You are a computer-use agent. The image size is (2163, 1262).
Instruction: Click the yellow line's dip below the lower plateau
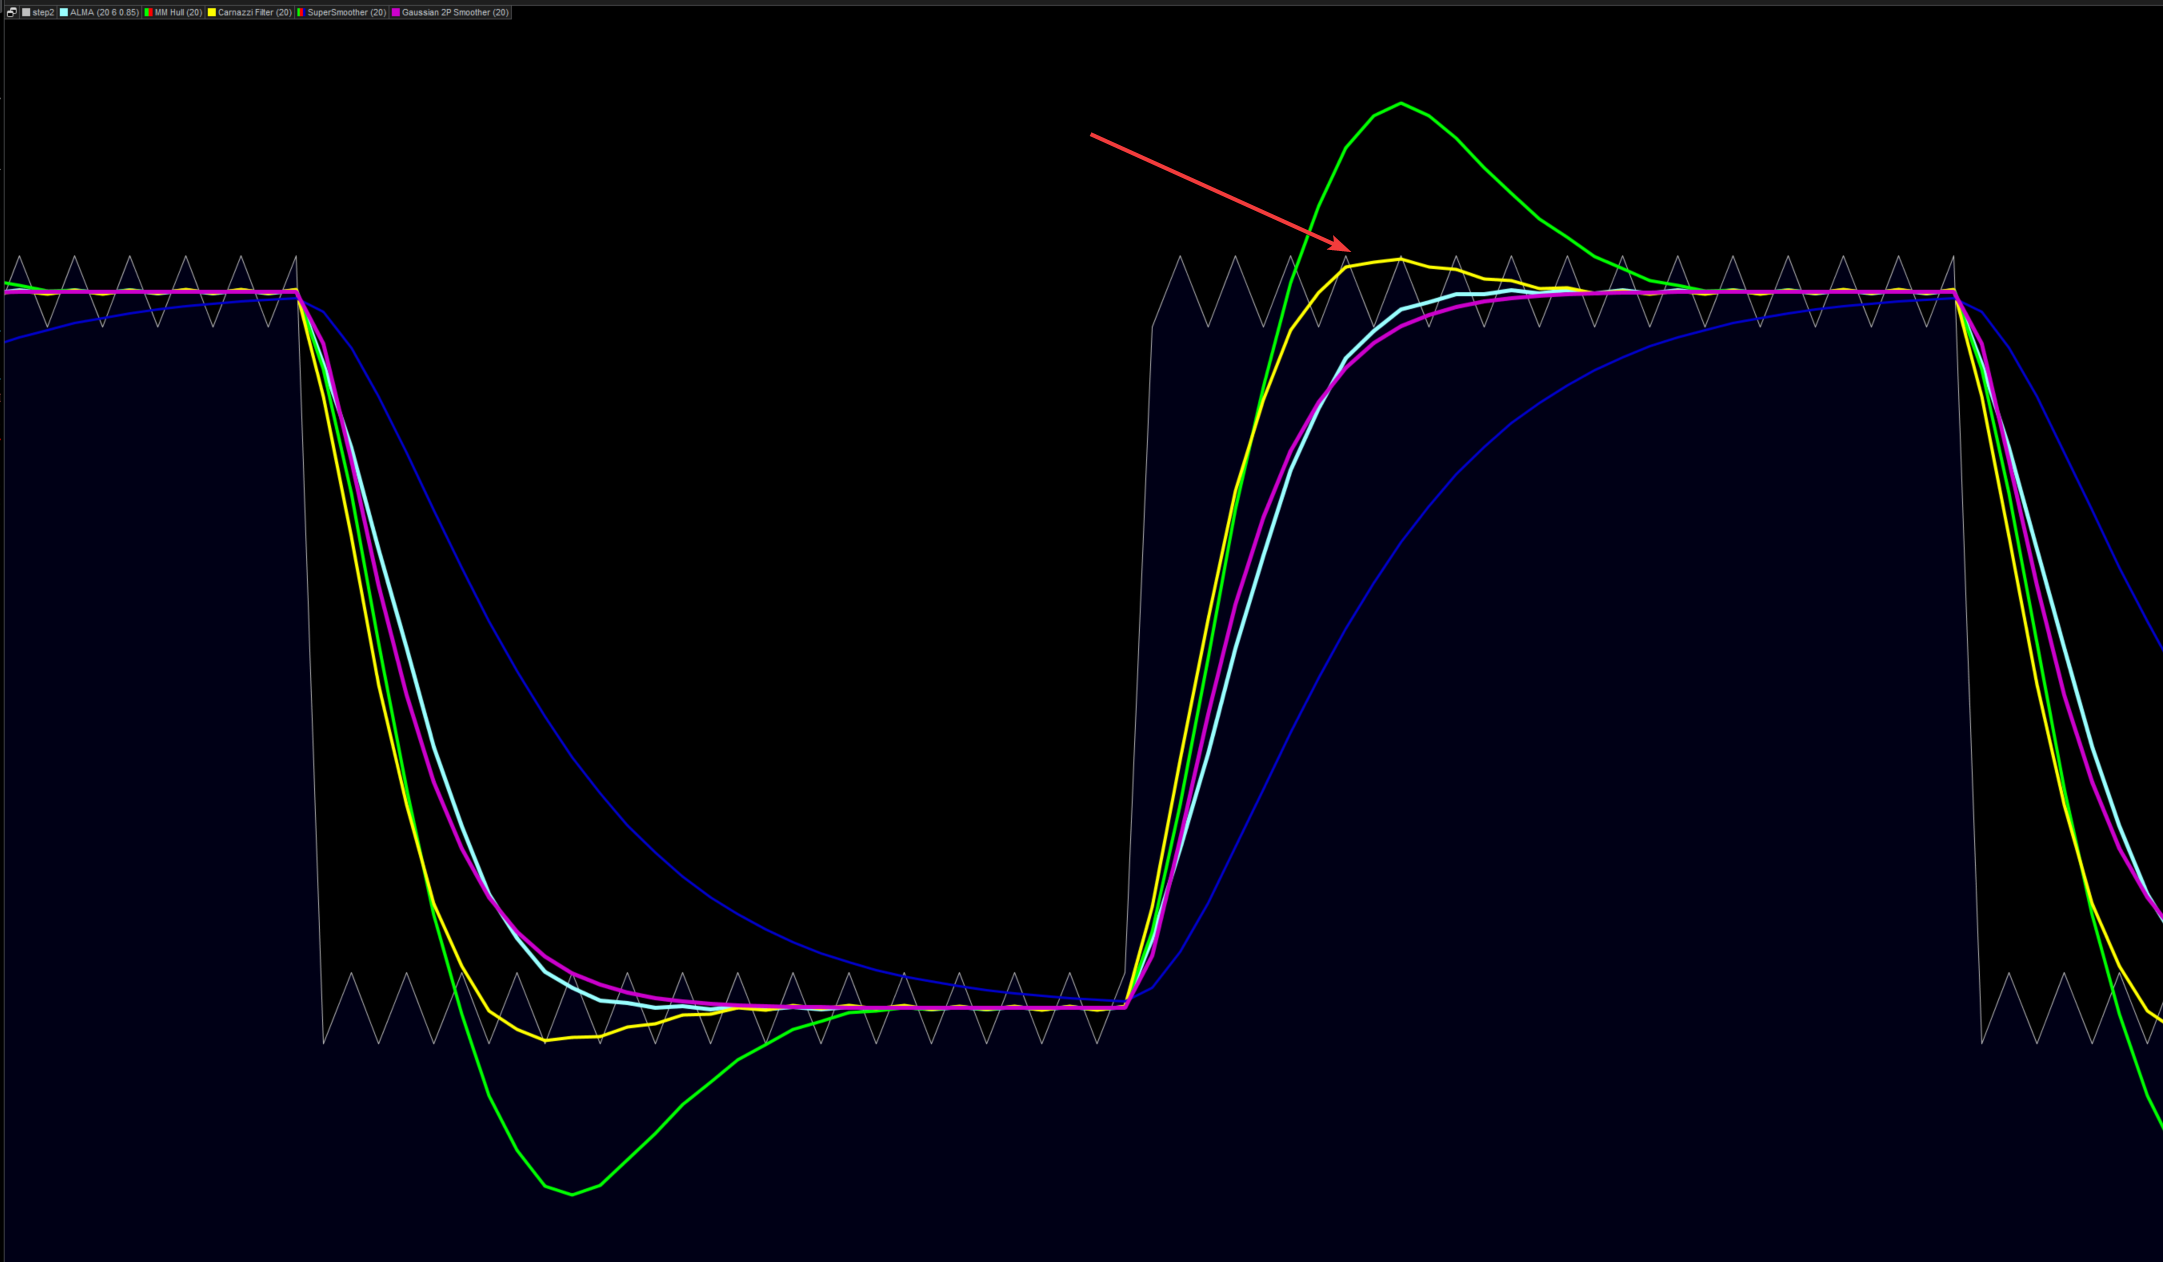545,1040
